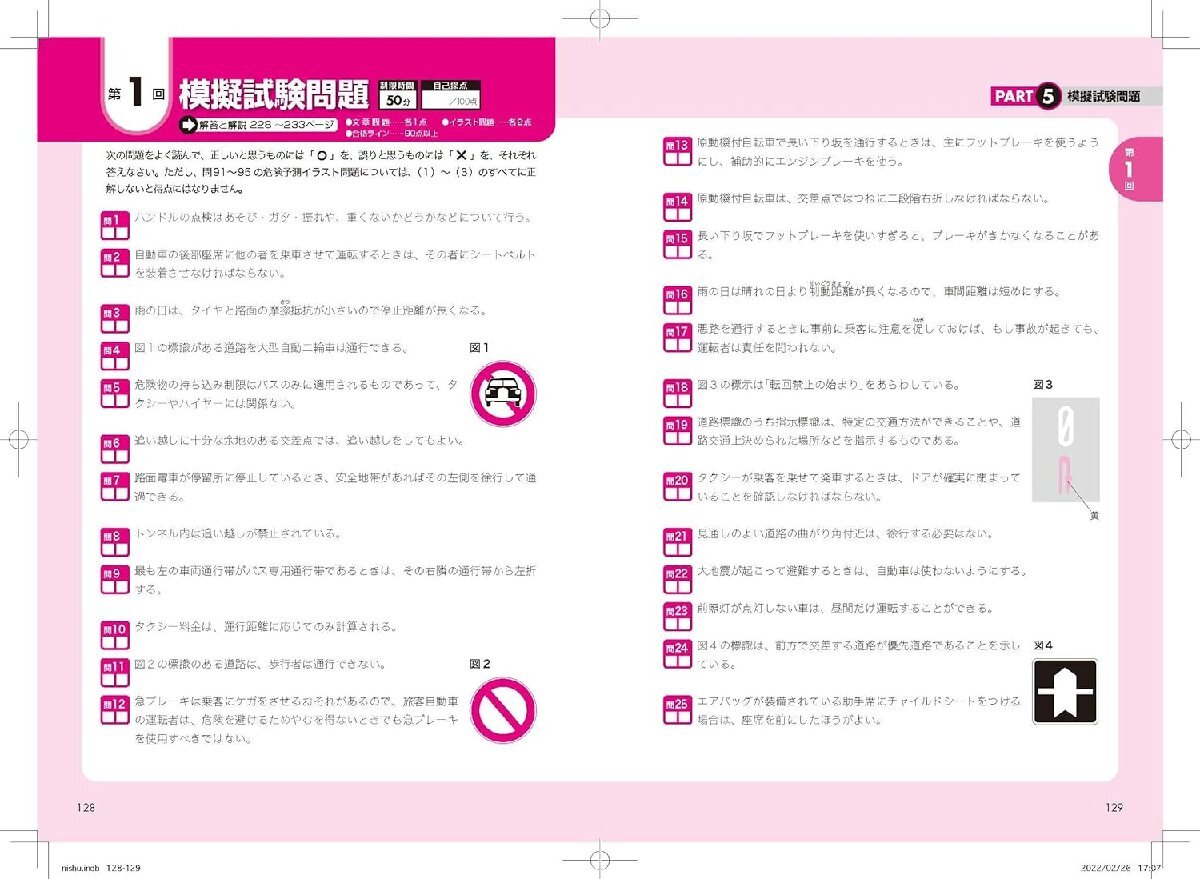Click the 問14 question badge
Screen dimensions: 1200x879
678,205
